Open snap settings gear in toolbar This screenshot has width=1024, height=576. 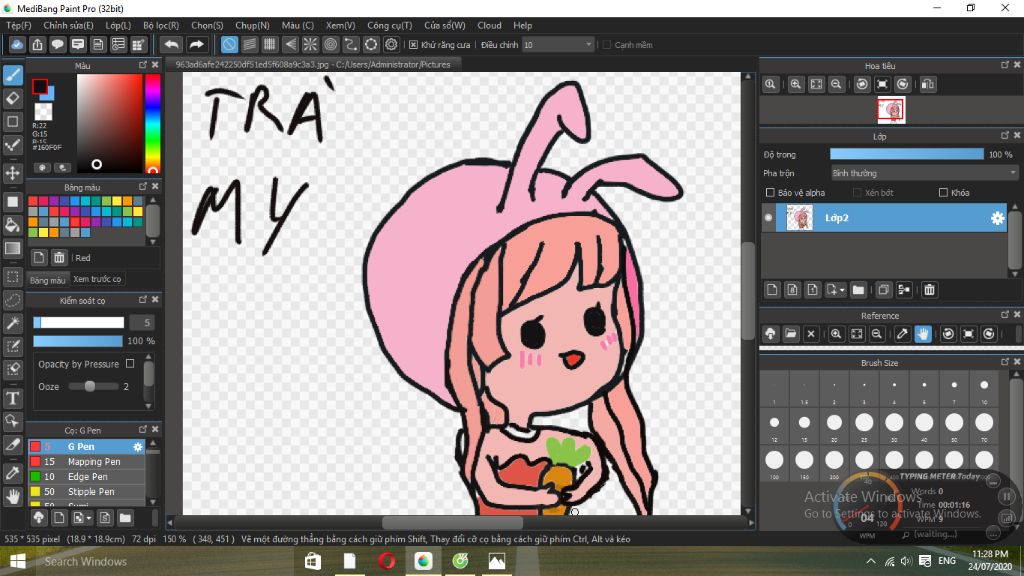[391, 44]
